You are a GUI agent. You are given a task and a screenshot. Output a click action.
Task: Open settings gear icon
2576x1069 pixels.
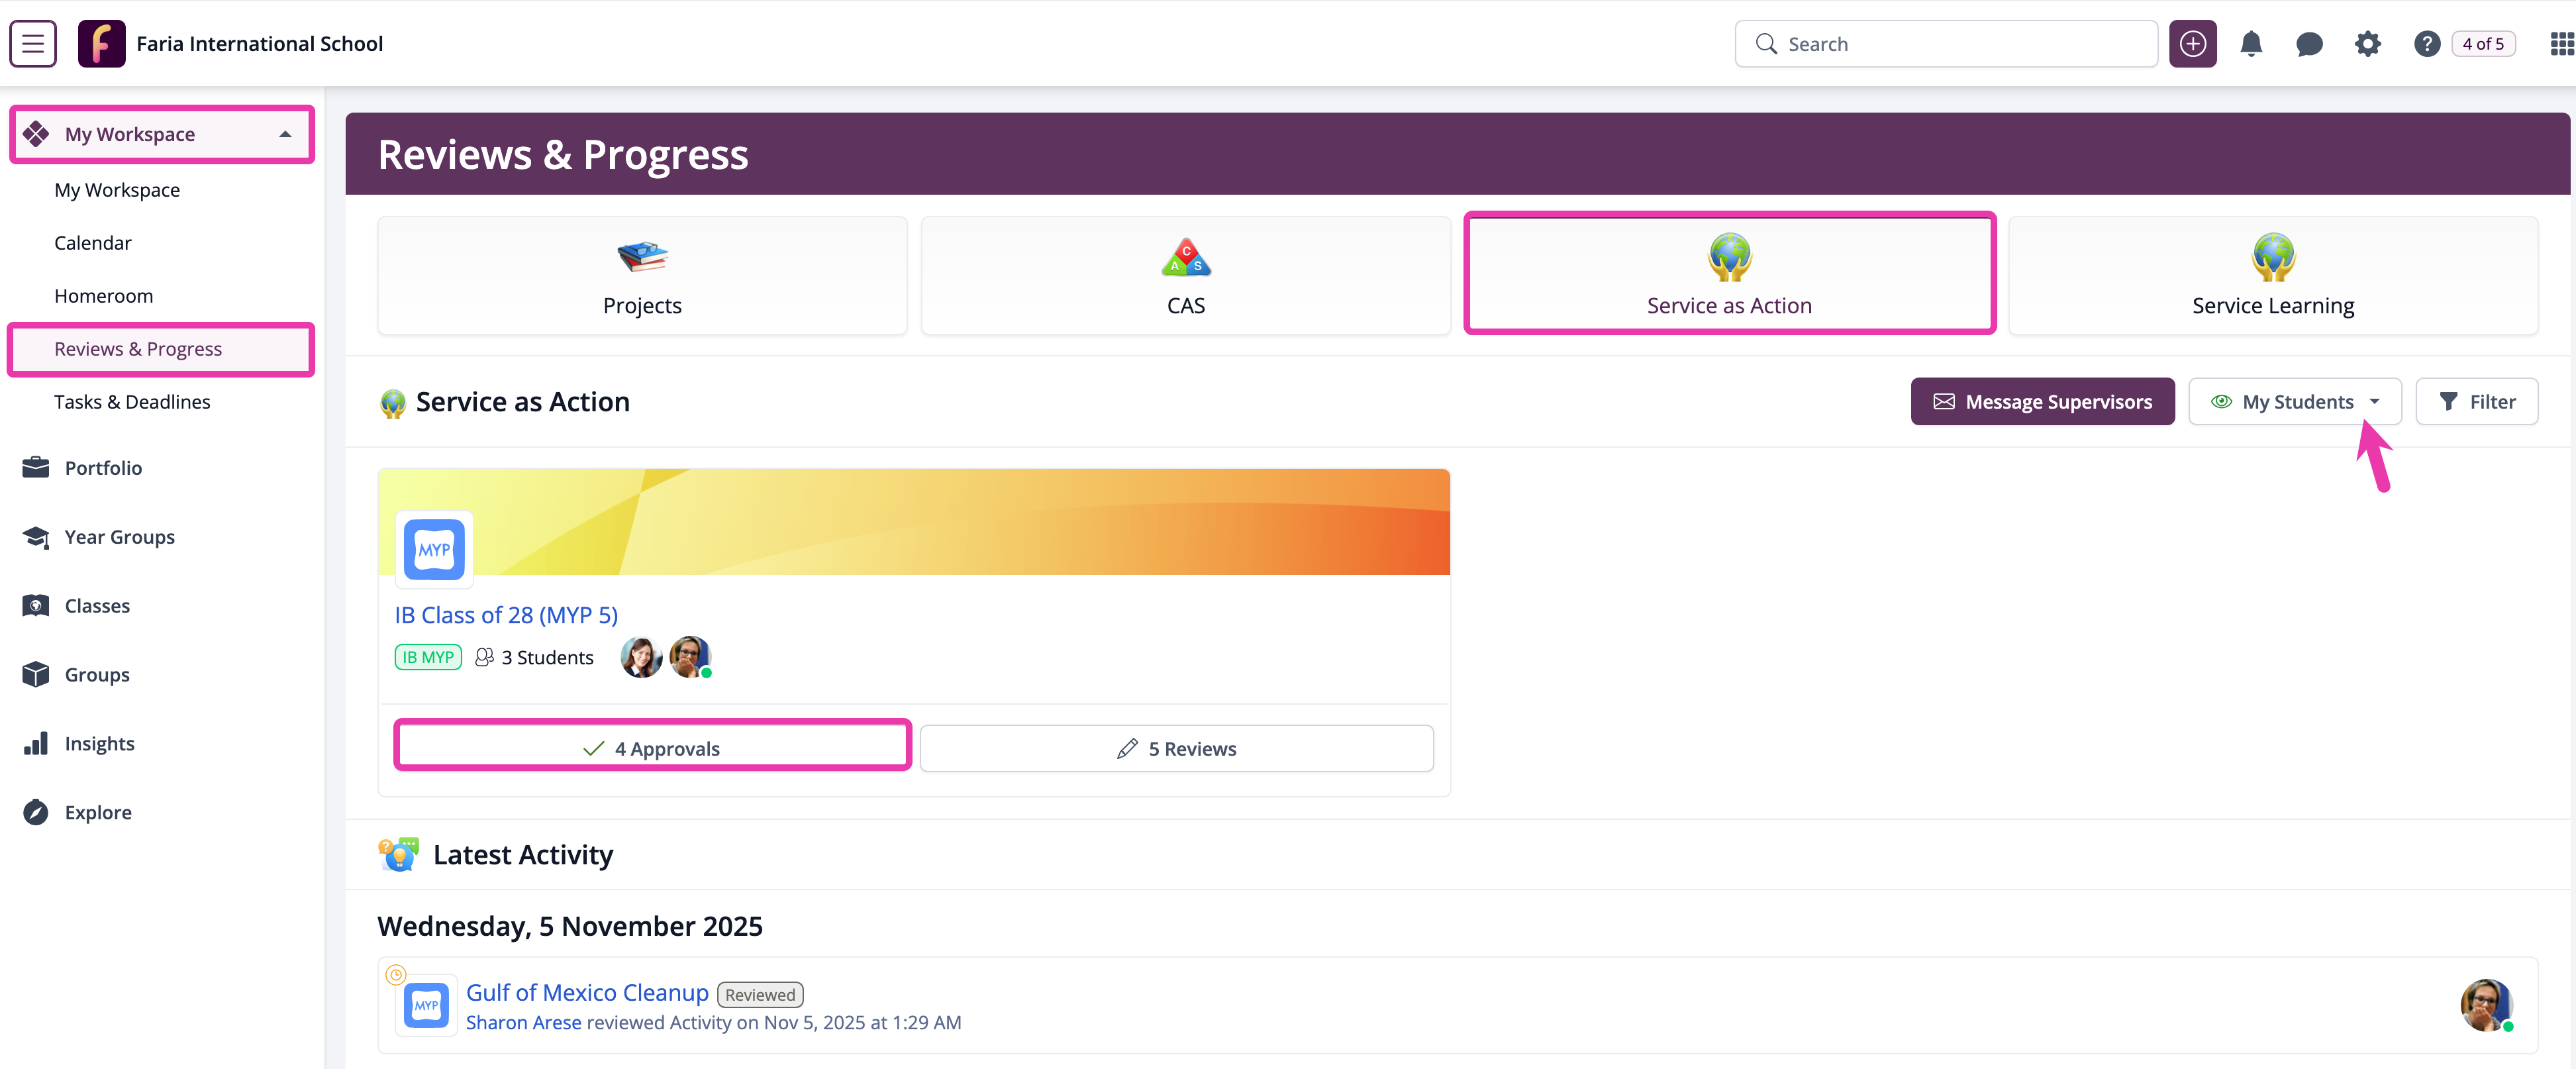2367,44
